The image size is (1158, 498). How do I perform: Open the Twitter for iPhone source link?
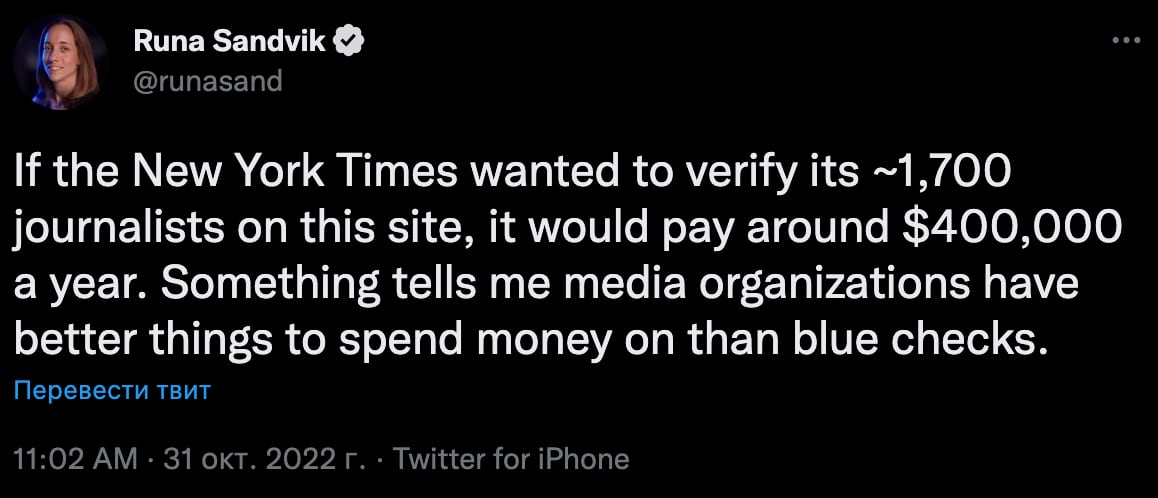pos(511,459)
